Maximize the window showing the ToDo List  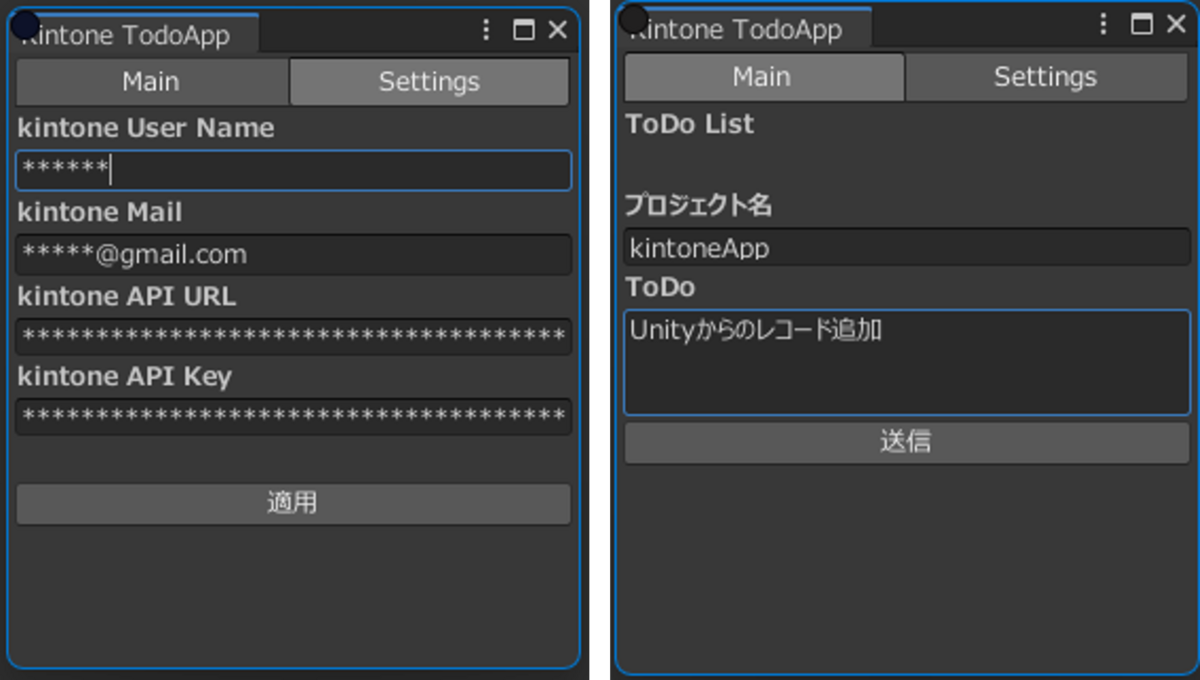(1141, 25)
